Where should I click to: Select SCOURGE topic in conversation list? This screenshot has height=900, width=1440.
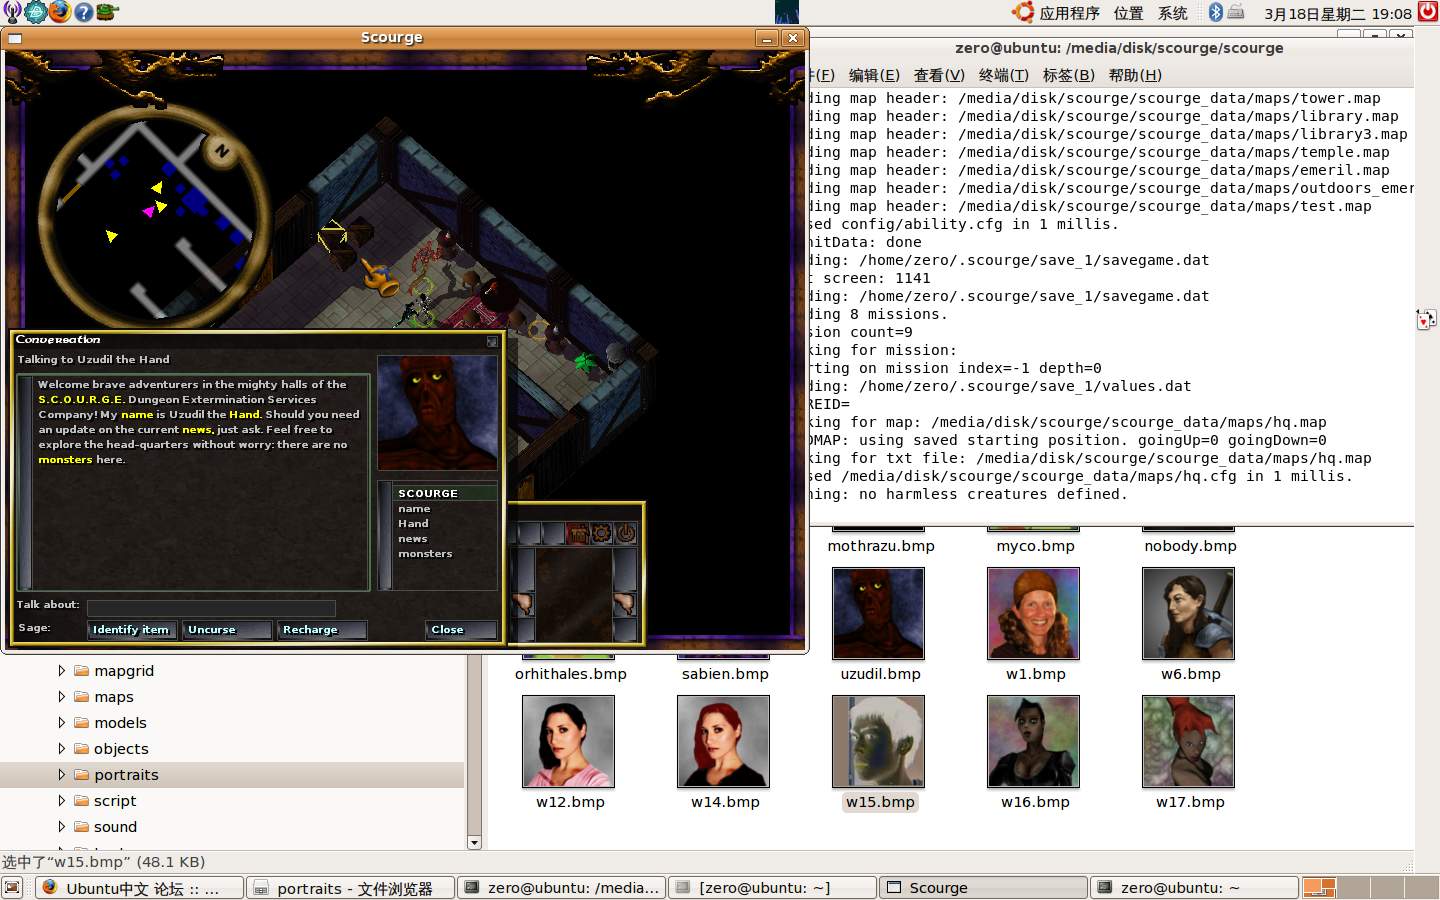point(446,493)
